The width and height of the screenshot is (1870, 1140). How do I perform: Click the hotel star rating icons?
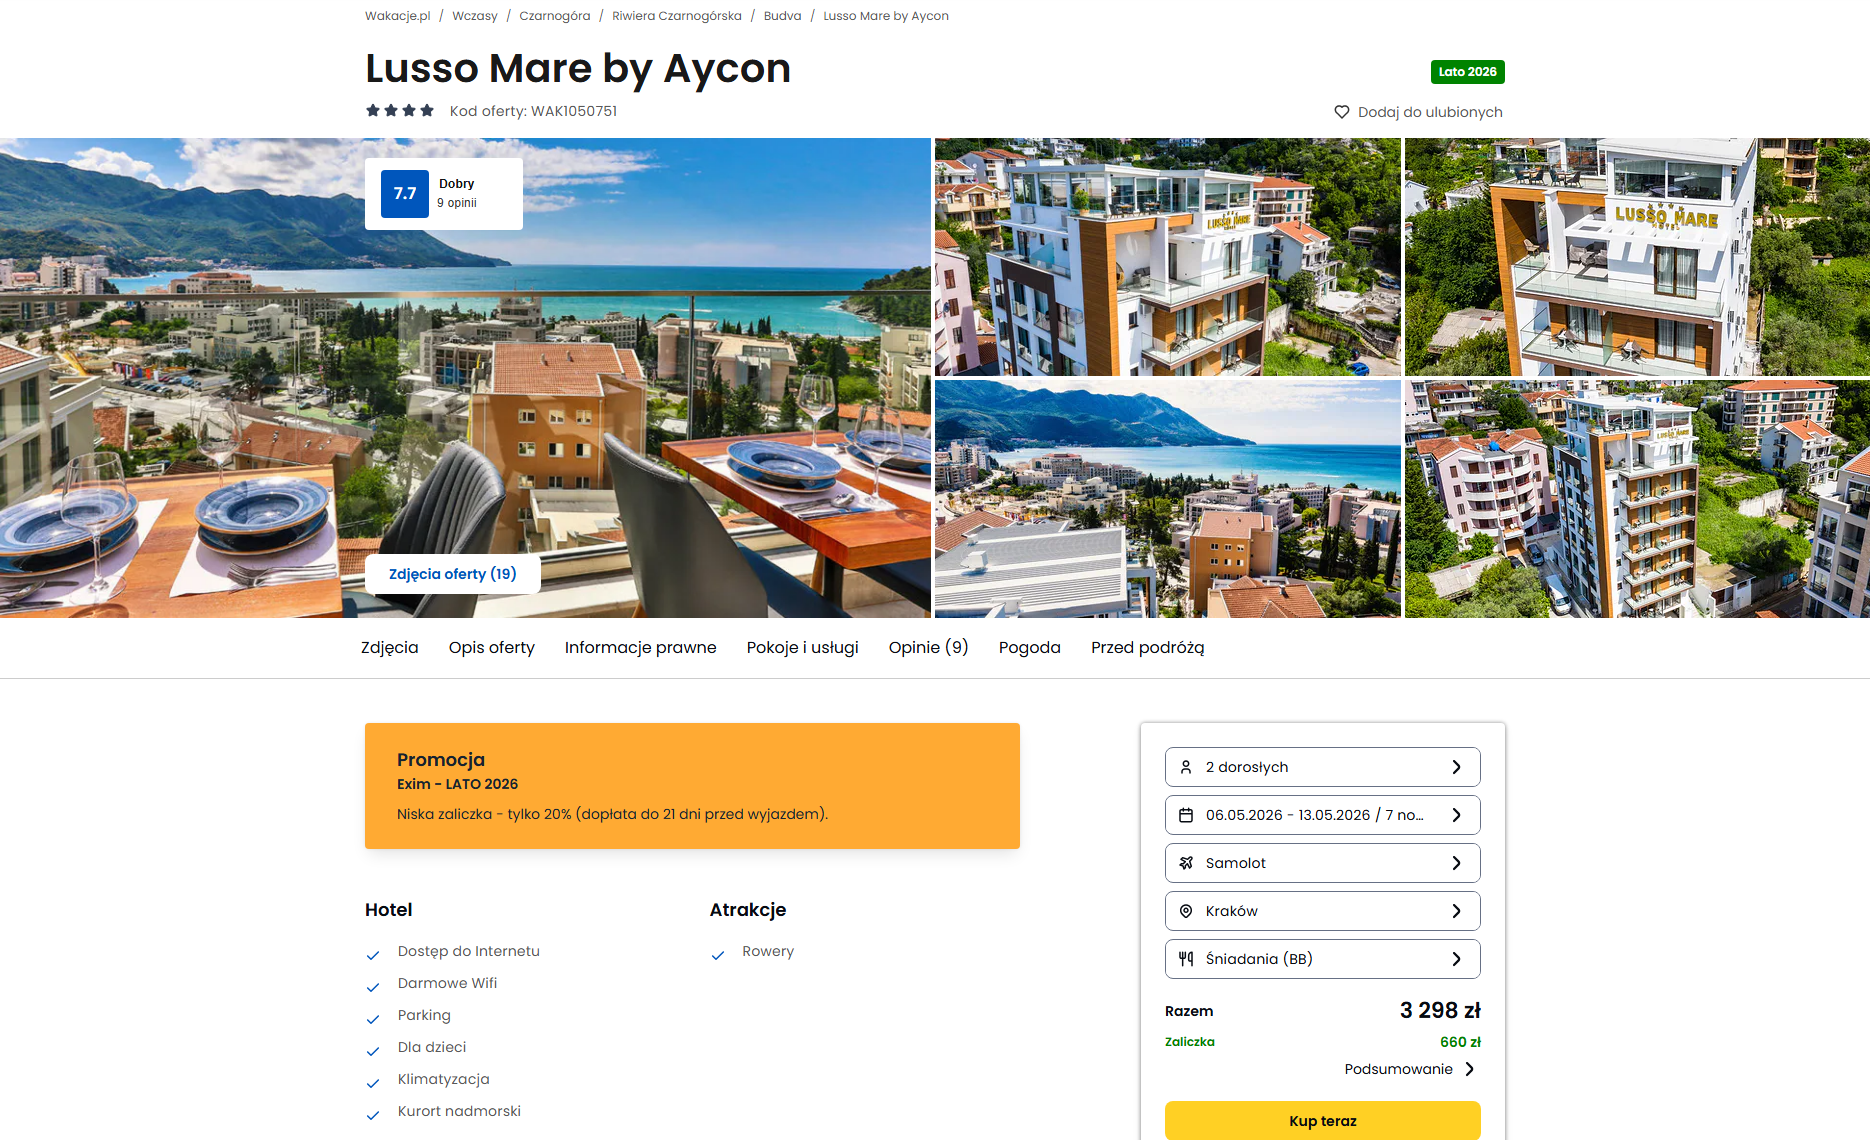400,111
